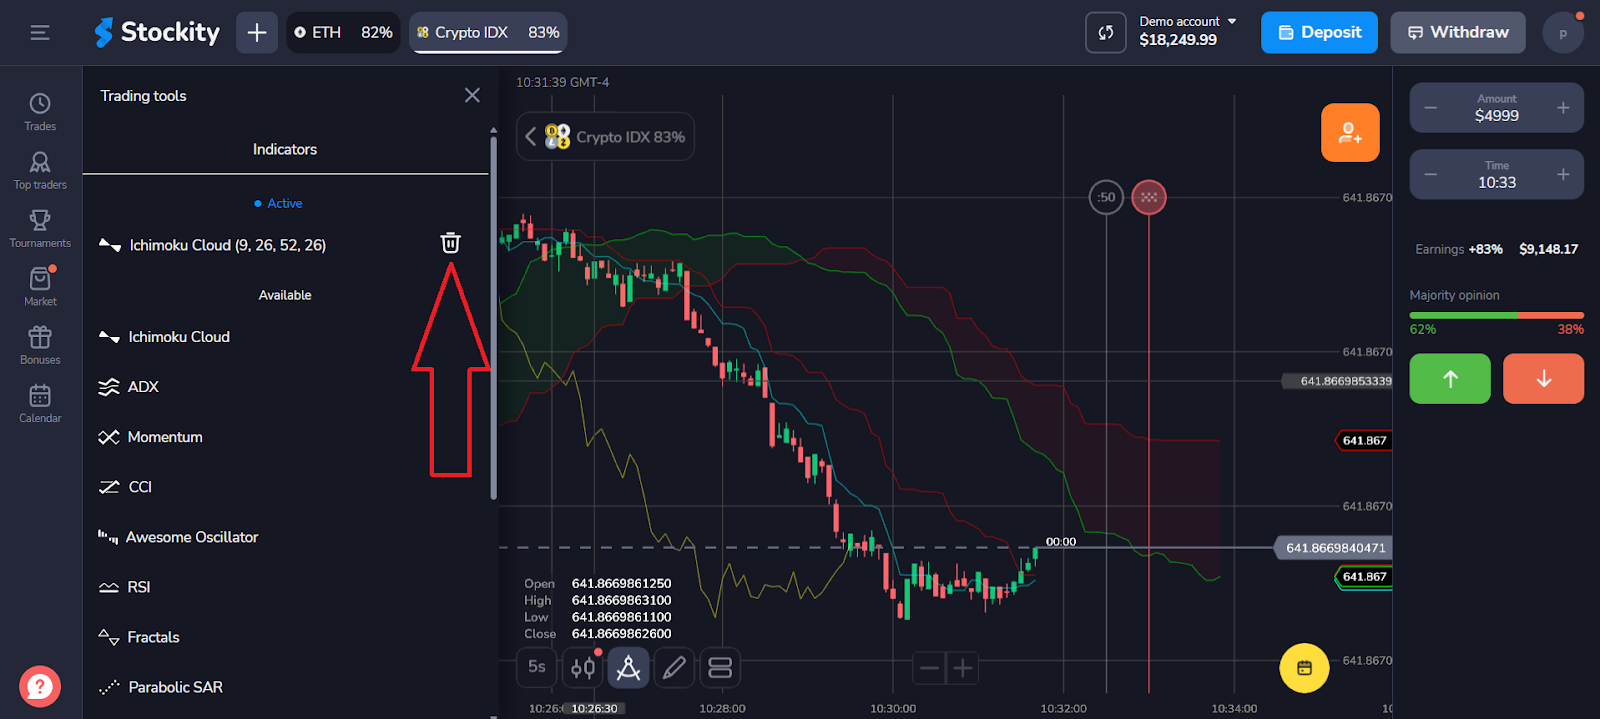Add the Momentum indicator
1600x719 pixels.
tap(150, 437)
